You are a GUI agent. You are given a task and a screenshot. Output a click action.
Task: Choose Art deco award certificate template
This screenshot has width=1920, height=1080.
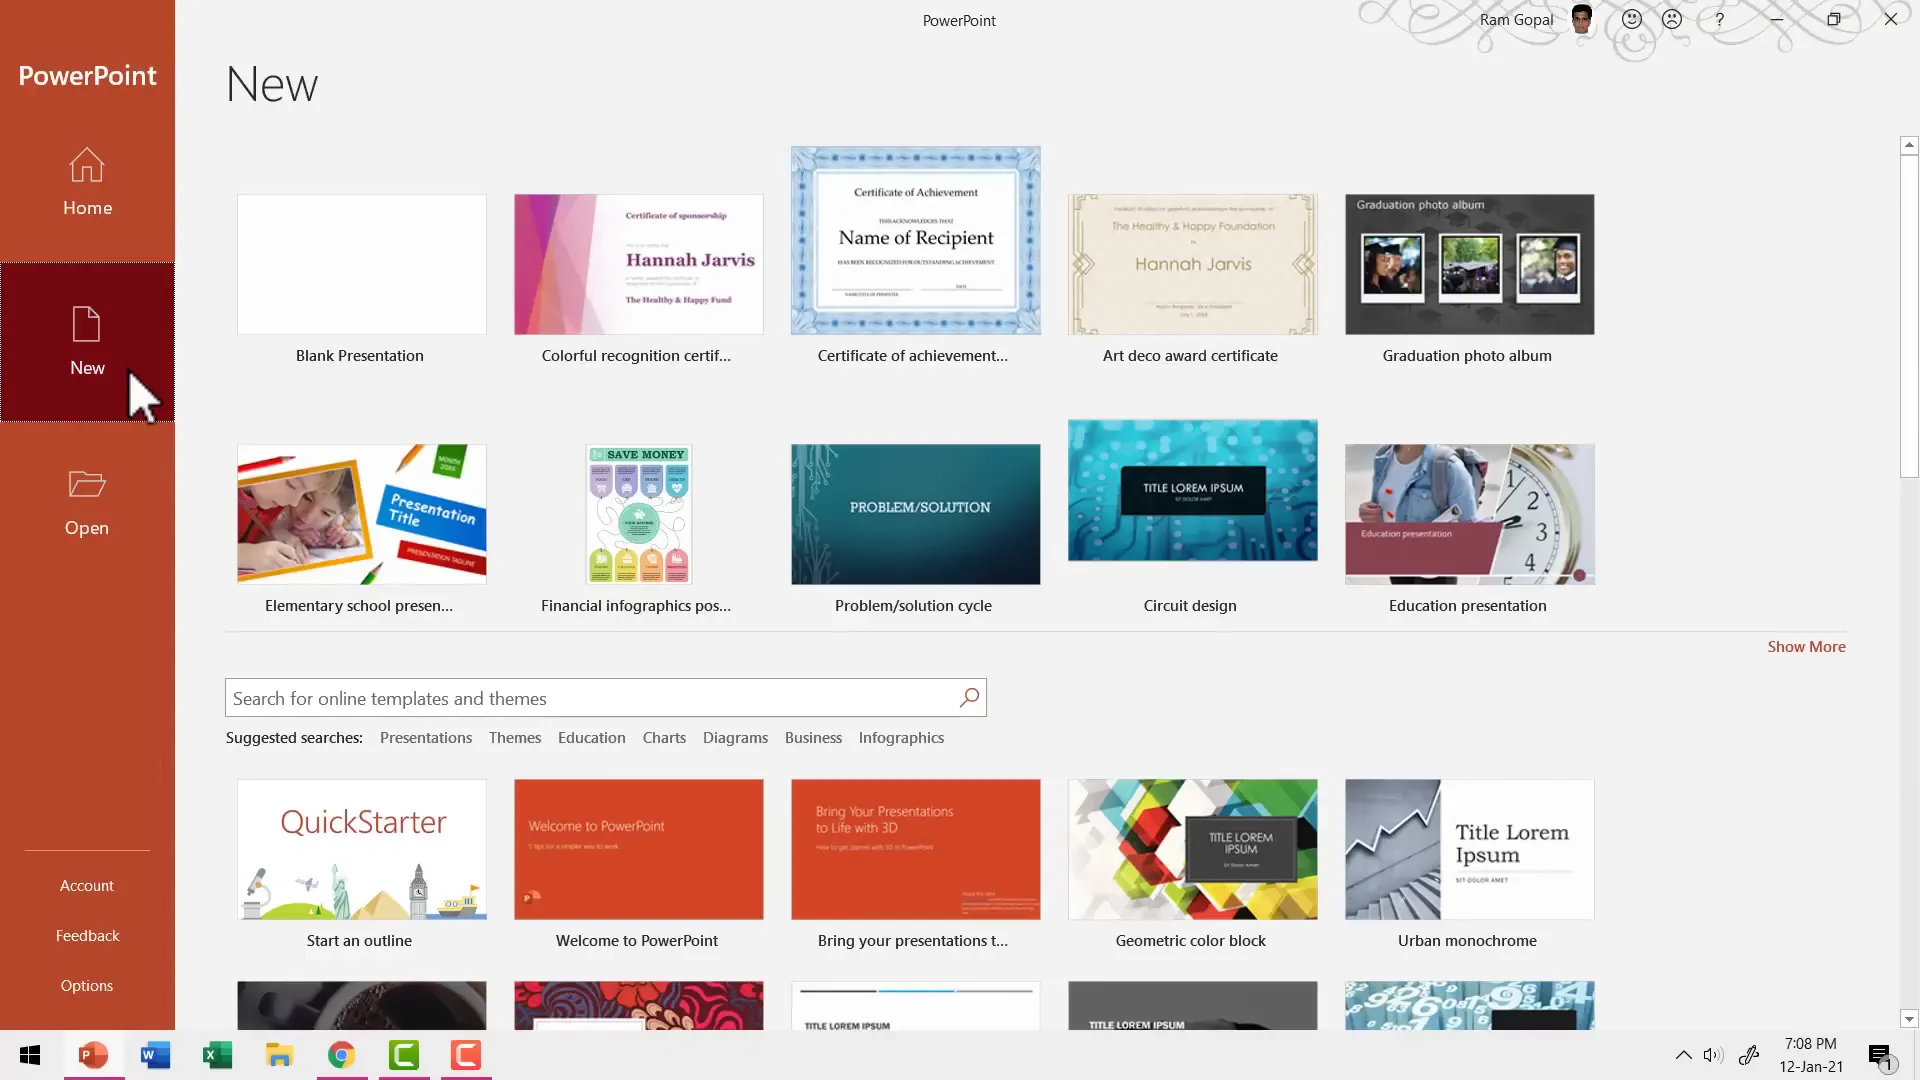tap(1192, 264)
